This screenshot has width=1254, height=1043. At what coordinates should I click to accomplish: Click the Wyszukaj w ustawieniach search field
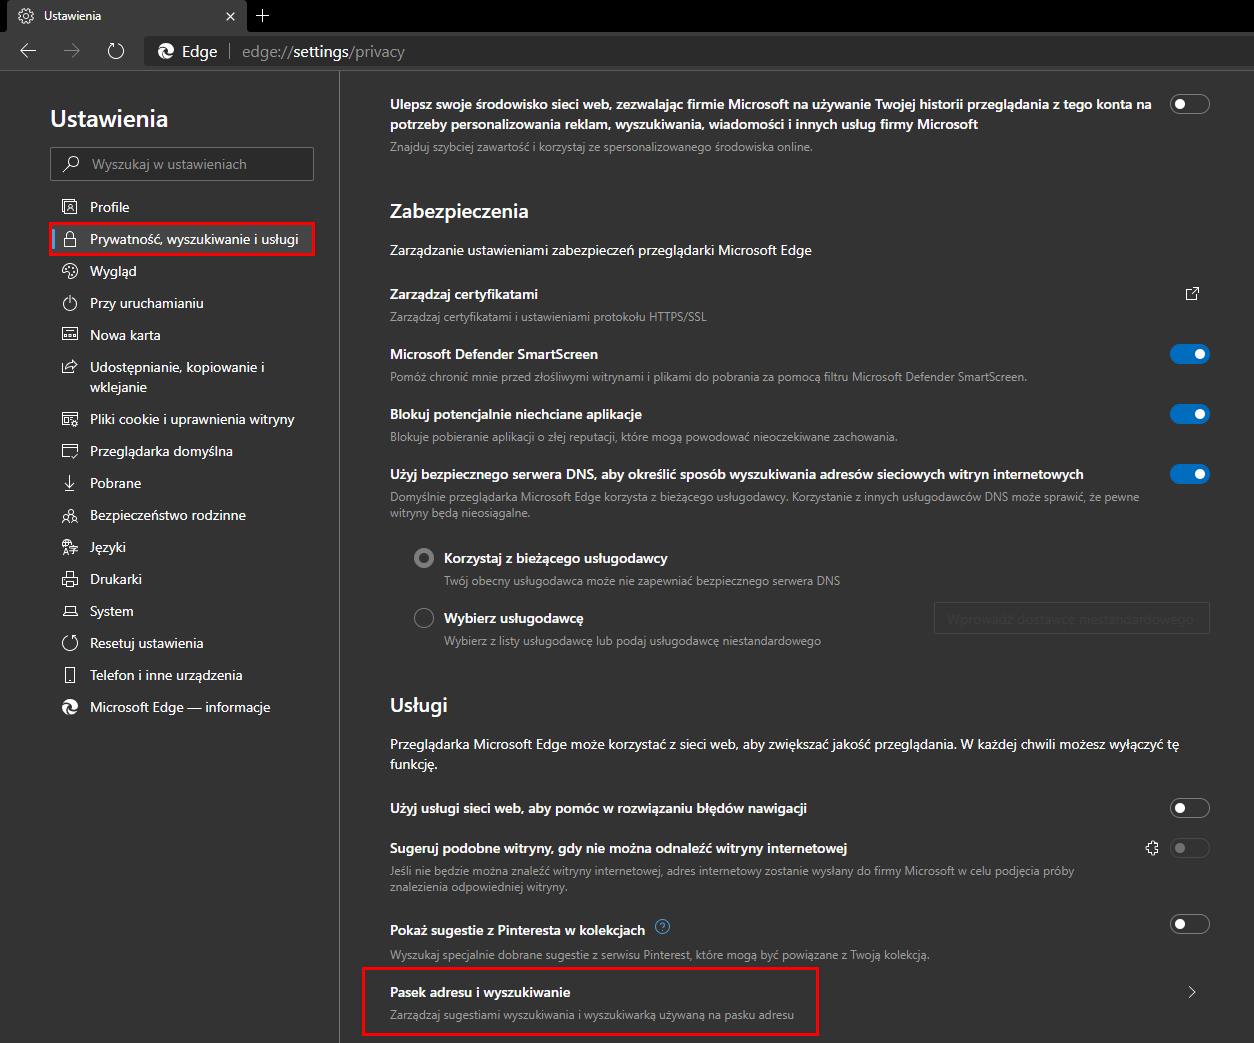pyautogui.click(x=182, y=164)
